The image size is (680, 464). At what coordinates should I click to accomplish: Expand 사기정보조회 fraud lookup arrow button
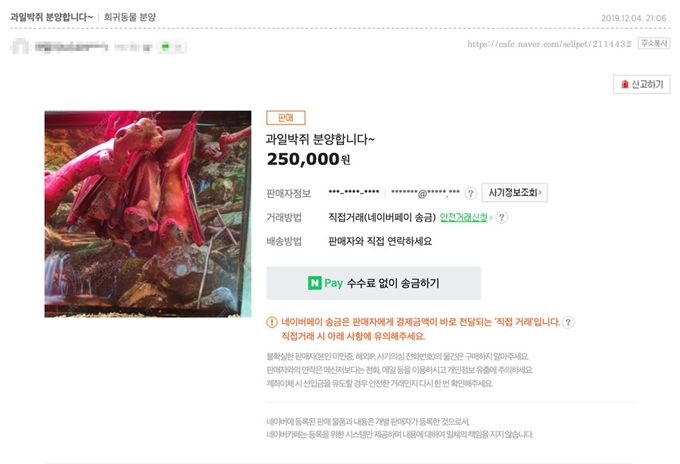click(514, 193)
